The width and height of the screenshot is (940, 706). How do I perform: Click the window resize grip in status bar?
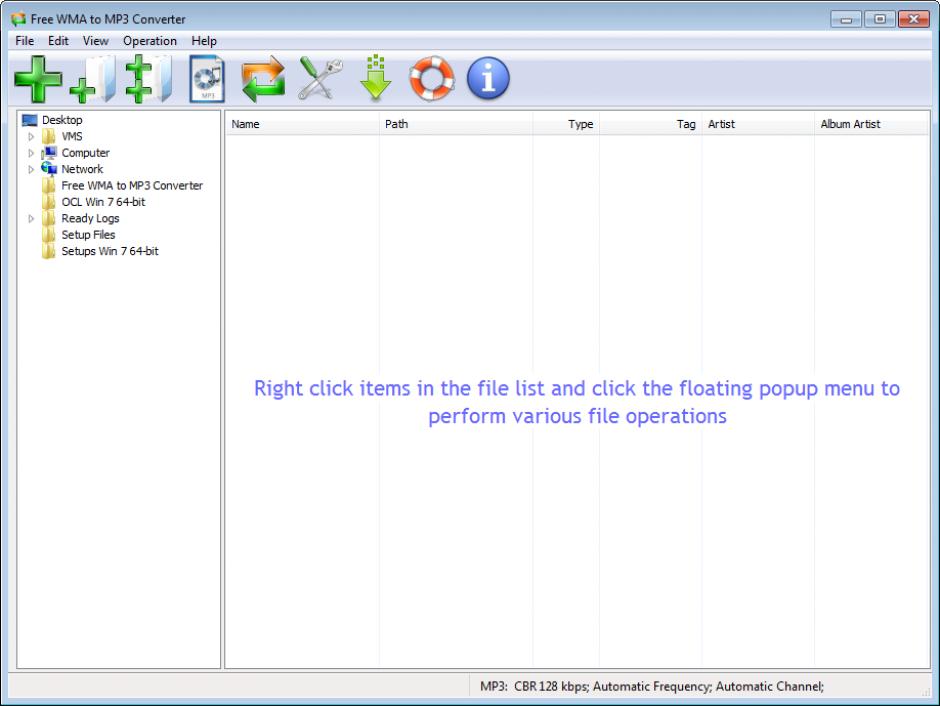(926, 692)
